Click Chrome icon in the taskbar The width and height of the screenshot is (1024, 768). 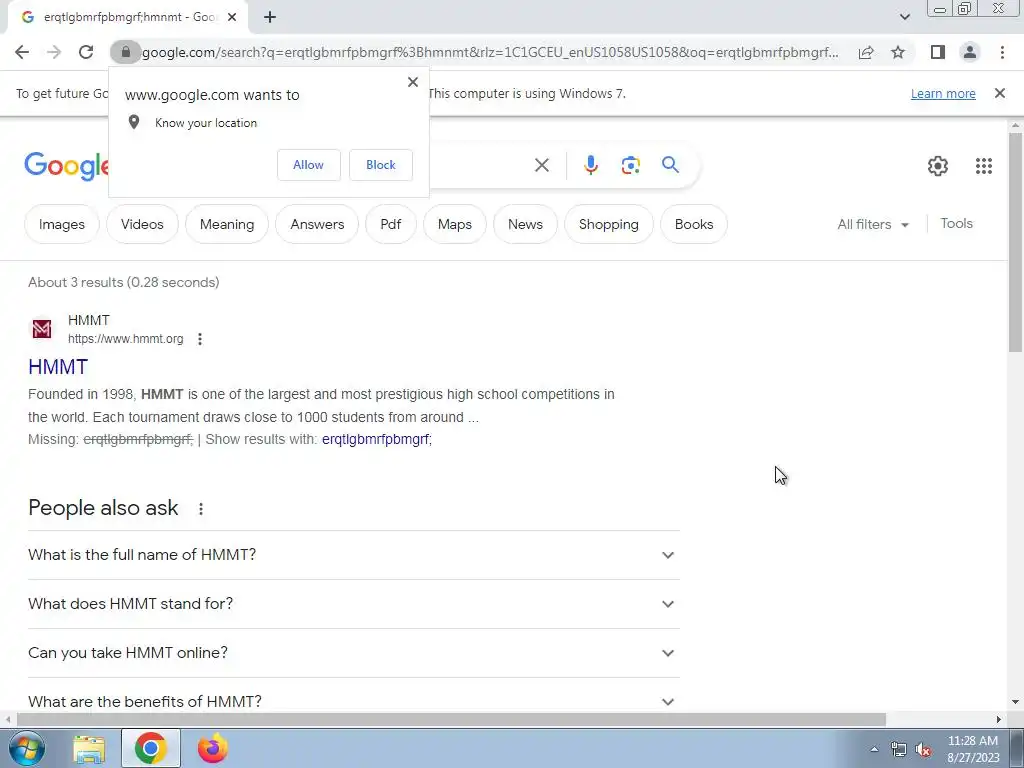(151, 748)
